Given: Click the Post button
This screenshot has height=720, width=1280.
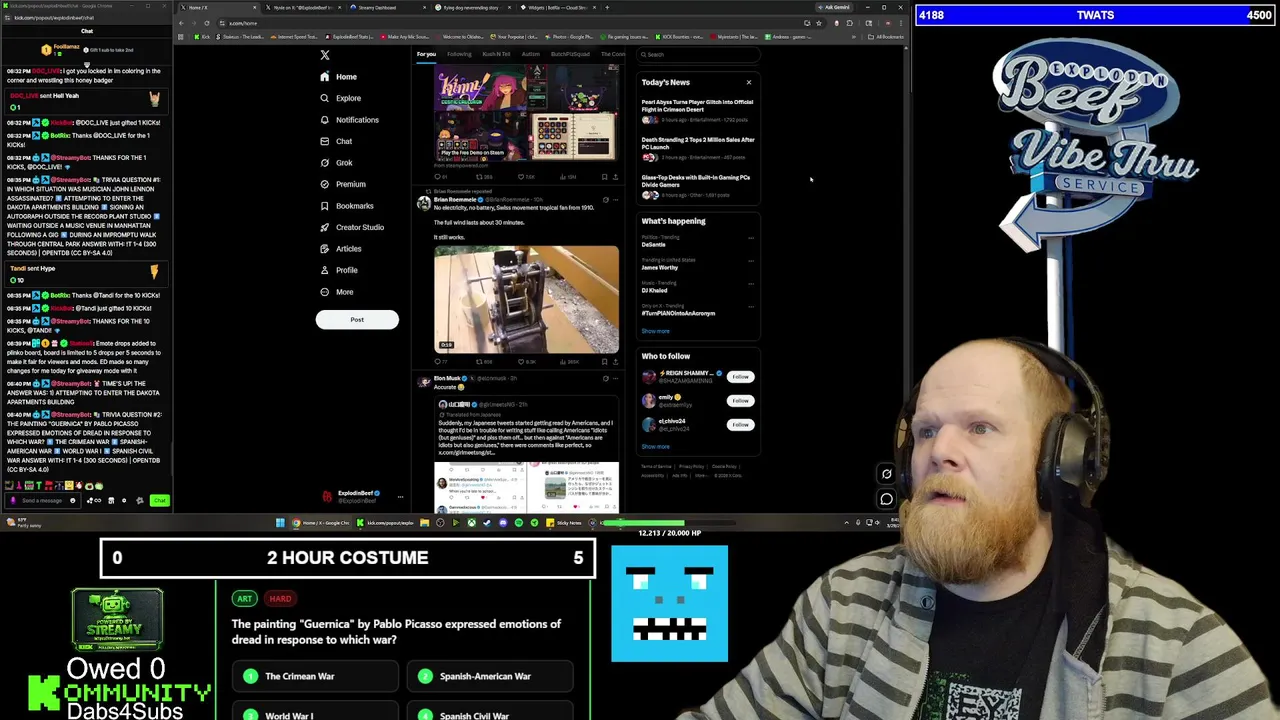Looking at the screenshot, I should (x=357, y=319).
